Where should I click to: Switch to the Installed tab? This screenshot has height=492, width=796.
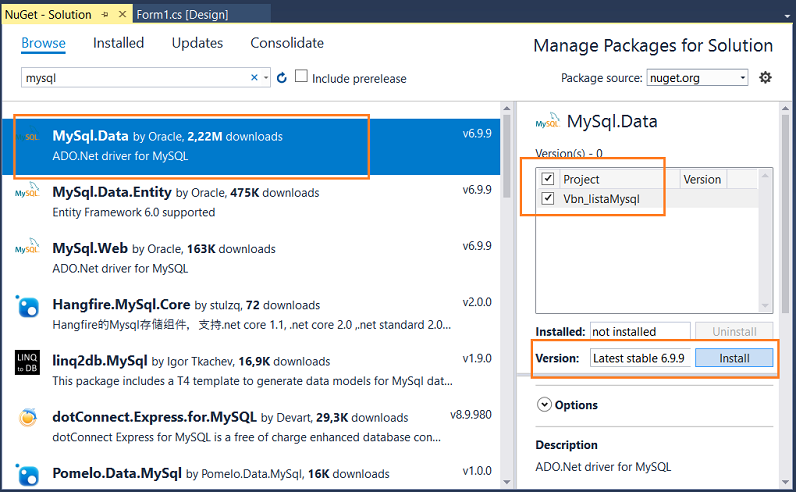tap(118, 43)
